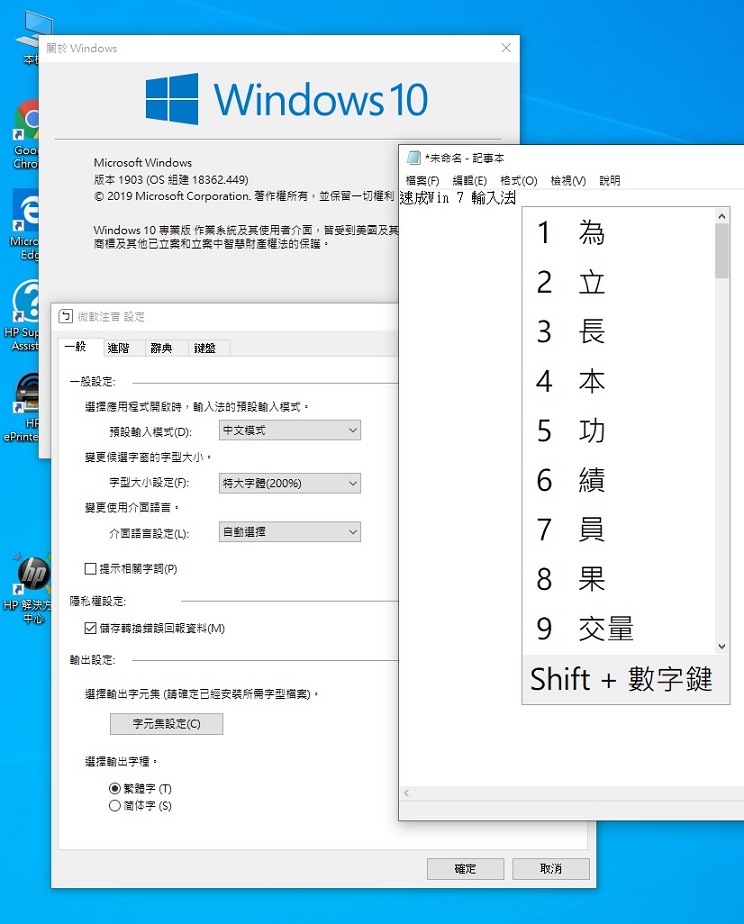The width and height of the screenshot is (744, 924).
Task: Click the Notepad icon in title bar
Action: click(414, 157)
